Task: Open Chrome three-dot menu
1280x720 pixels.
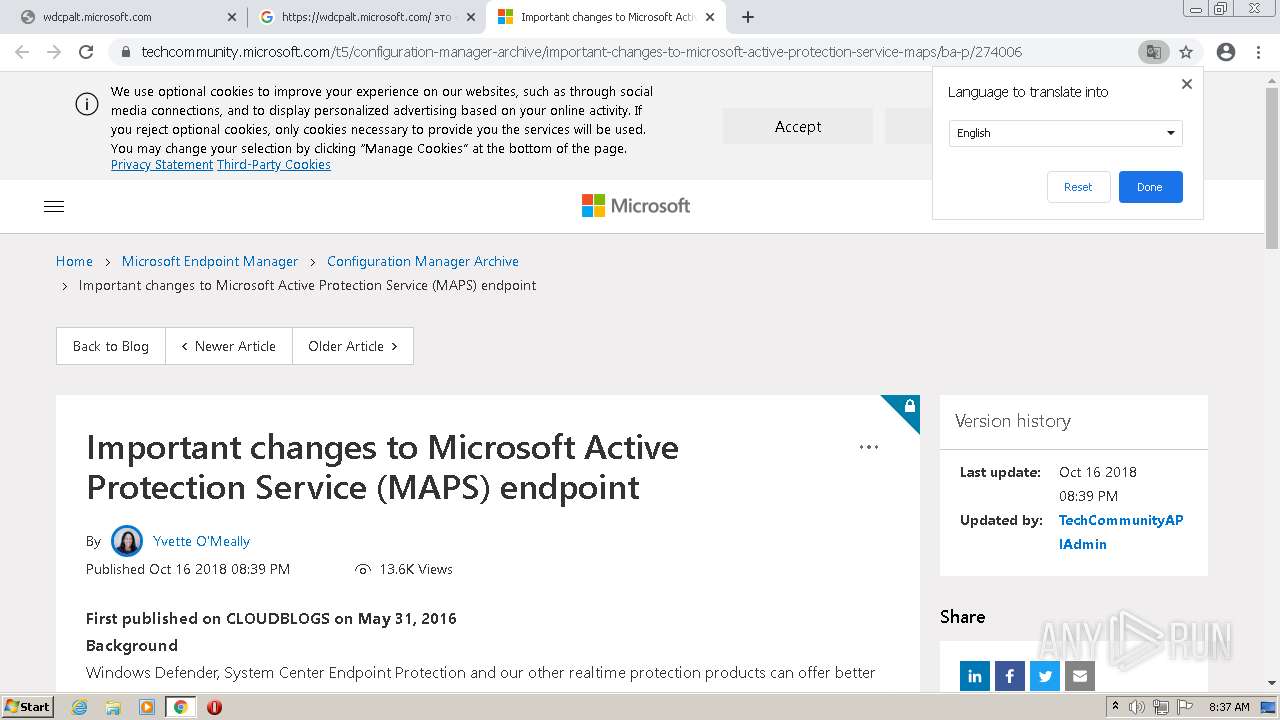Action: (1258, 52)
